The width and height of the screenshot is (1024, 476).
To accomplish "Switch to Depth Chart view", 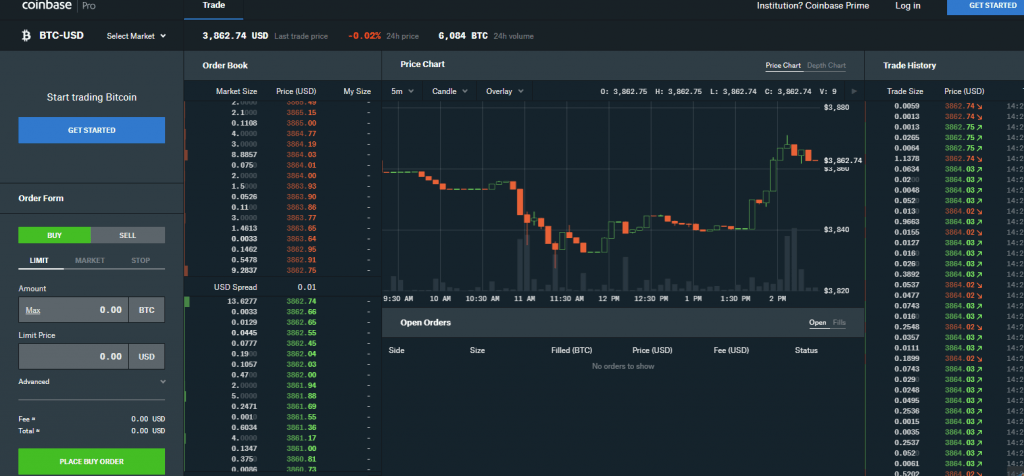I will tap(826, 65).
